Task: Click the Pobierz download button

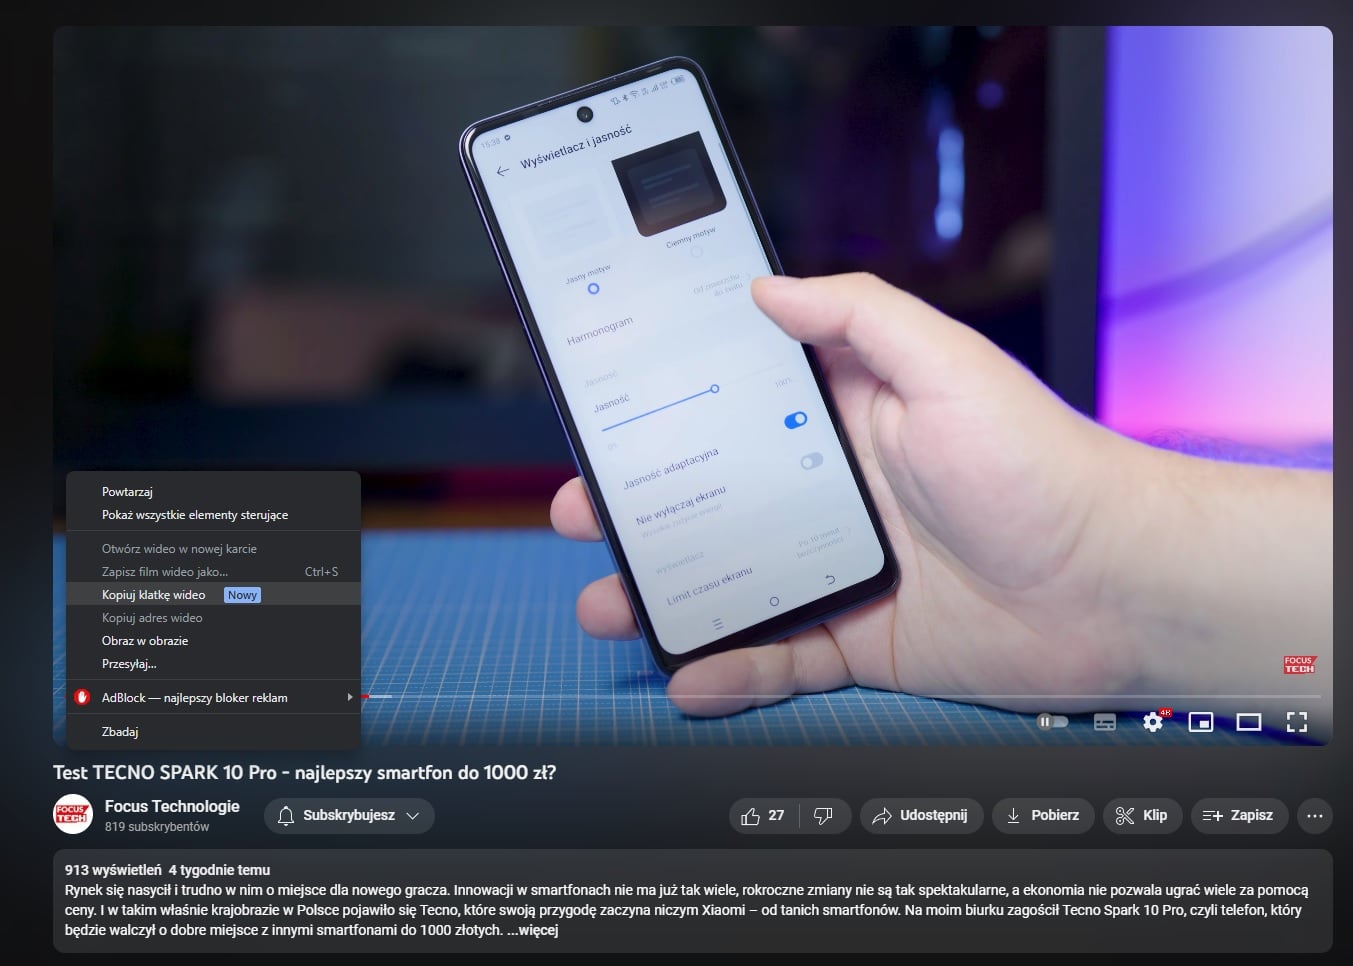Action: coord(1042,816)
